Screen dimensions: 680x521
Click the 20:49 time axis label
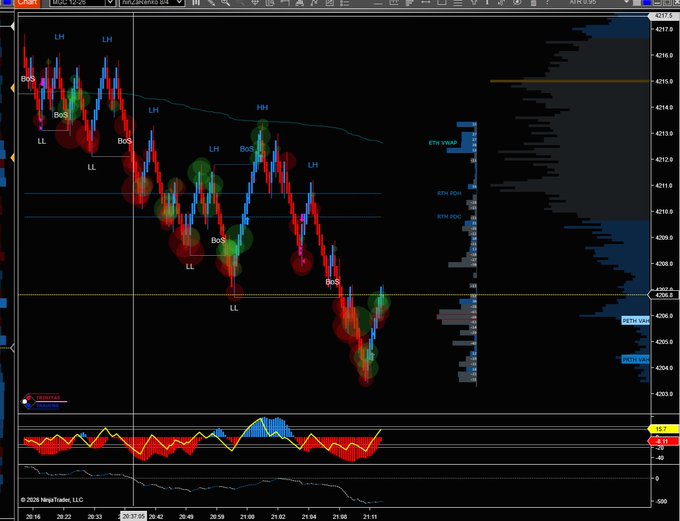pyautogui.click(x=186, y=517)
